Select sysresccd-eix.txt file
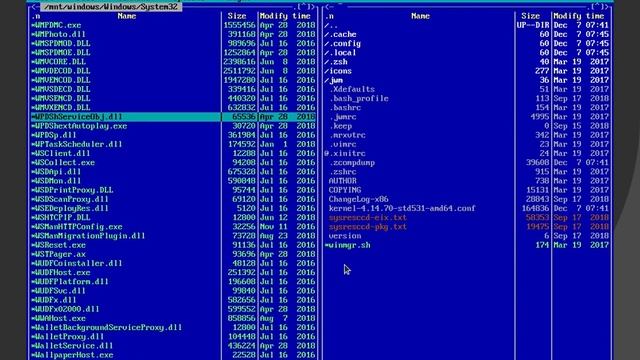Screen dimensions: 640x360 coord(467,218)
